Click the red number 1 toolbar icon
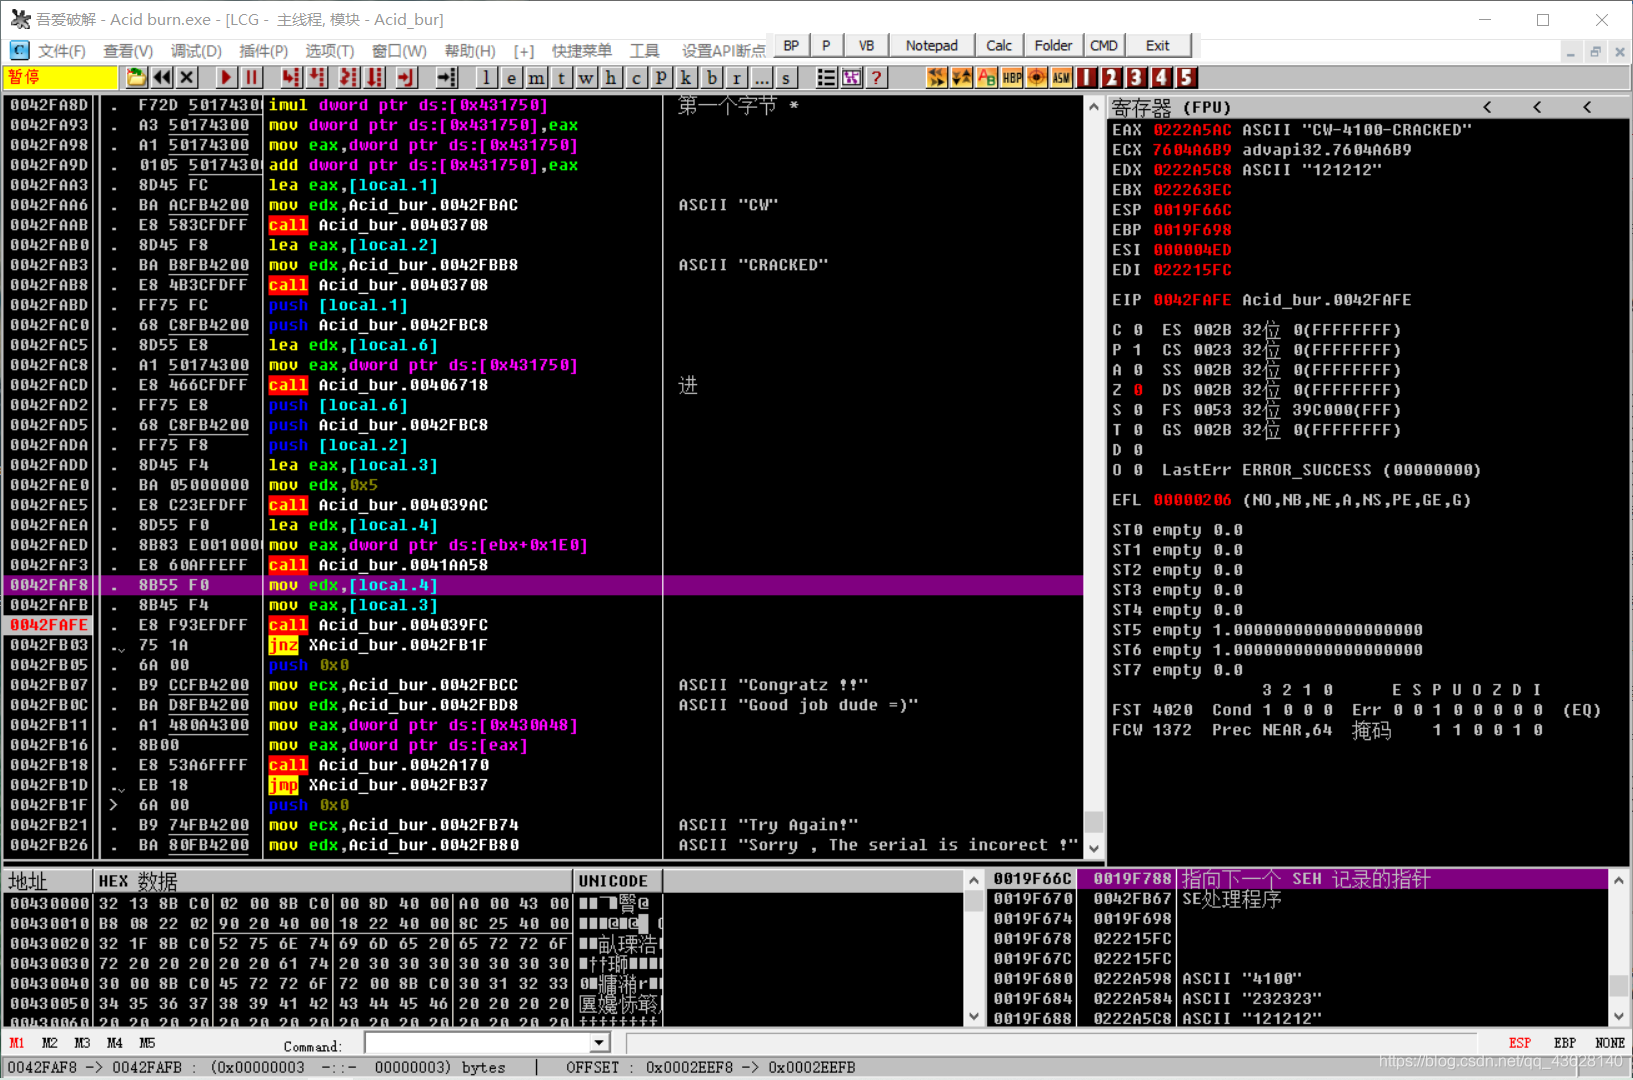1633x1080 pixels. (x=1087, y=77)
